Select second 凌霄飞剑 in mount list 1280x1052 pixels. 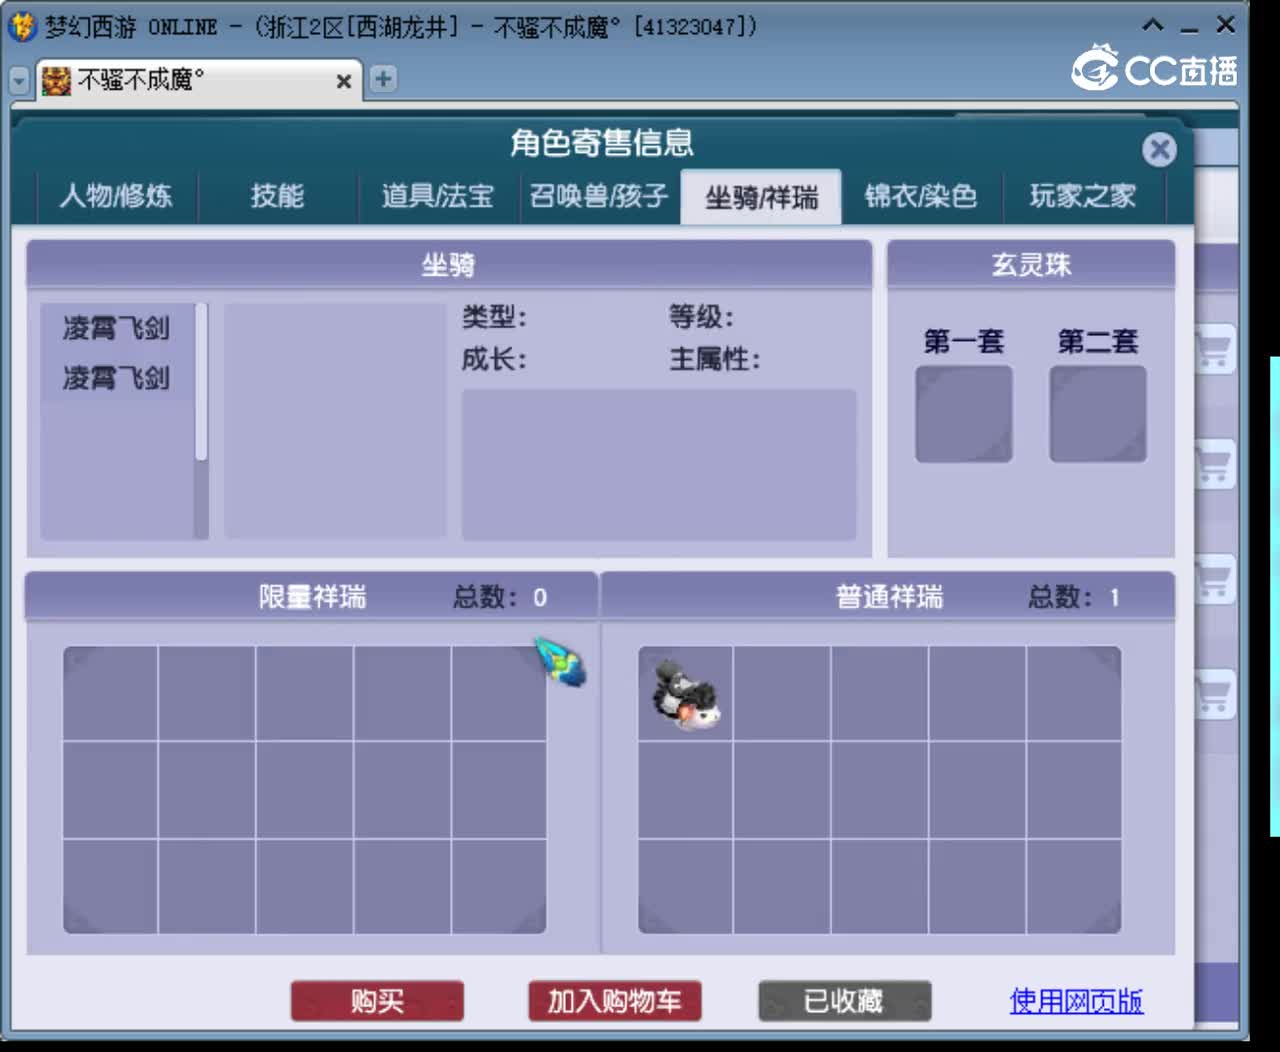click(x=116, y=378)
